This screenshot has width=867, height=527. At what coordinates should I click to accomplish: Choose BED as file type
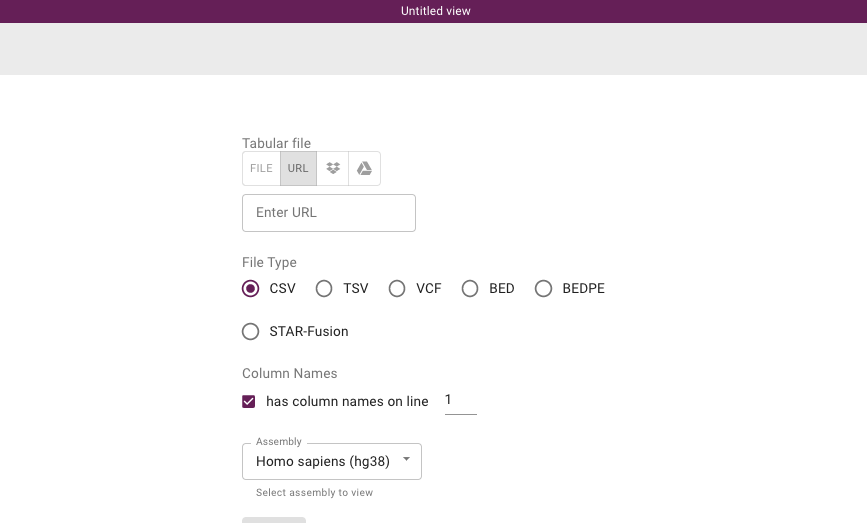470,289
